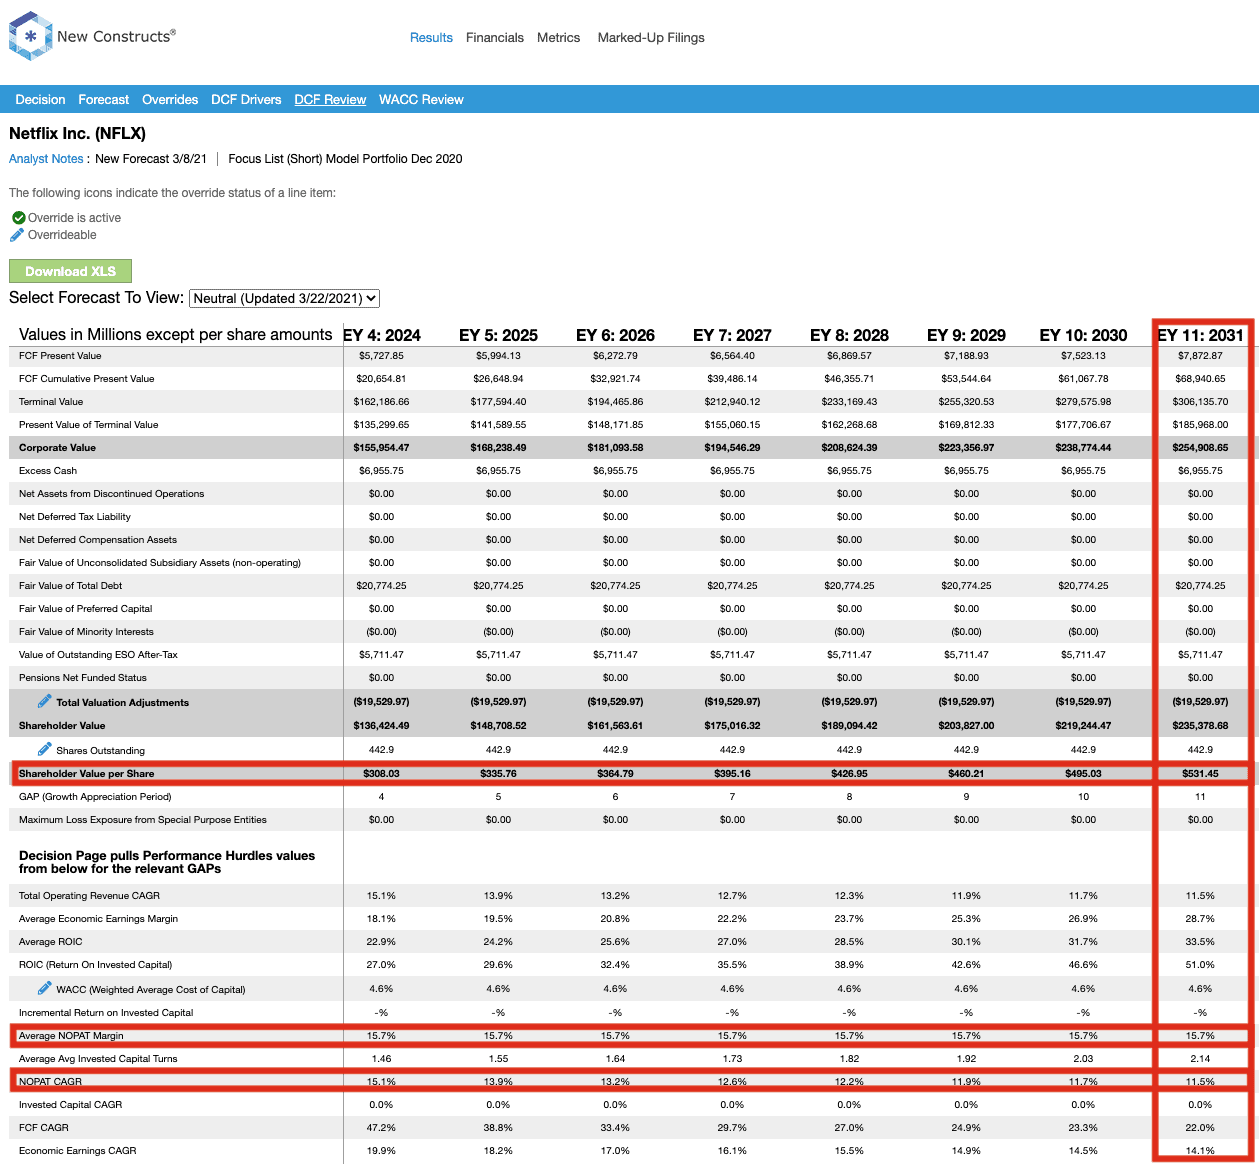The width and height of the screenshot is (1259, 1164).
Task: Click the EY 4: 2024 column header
Action: coord(382,335)
